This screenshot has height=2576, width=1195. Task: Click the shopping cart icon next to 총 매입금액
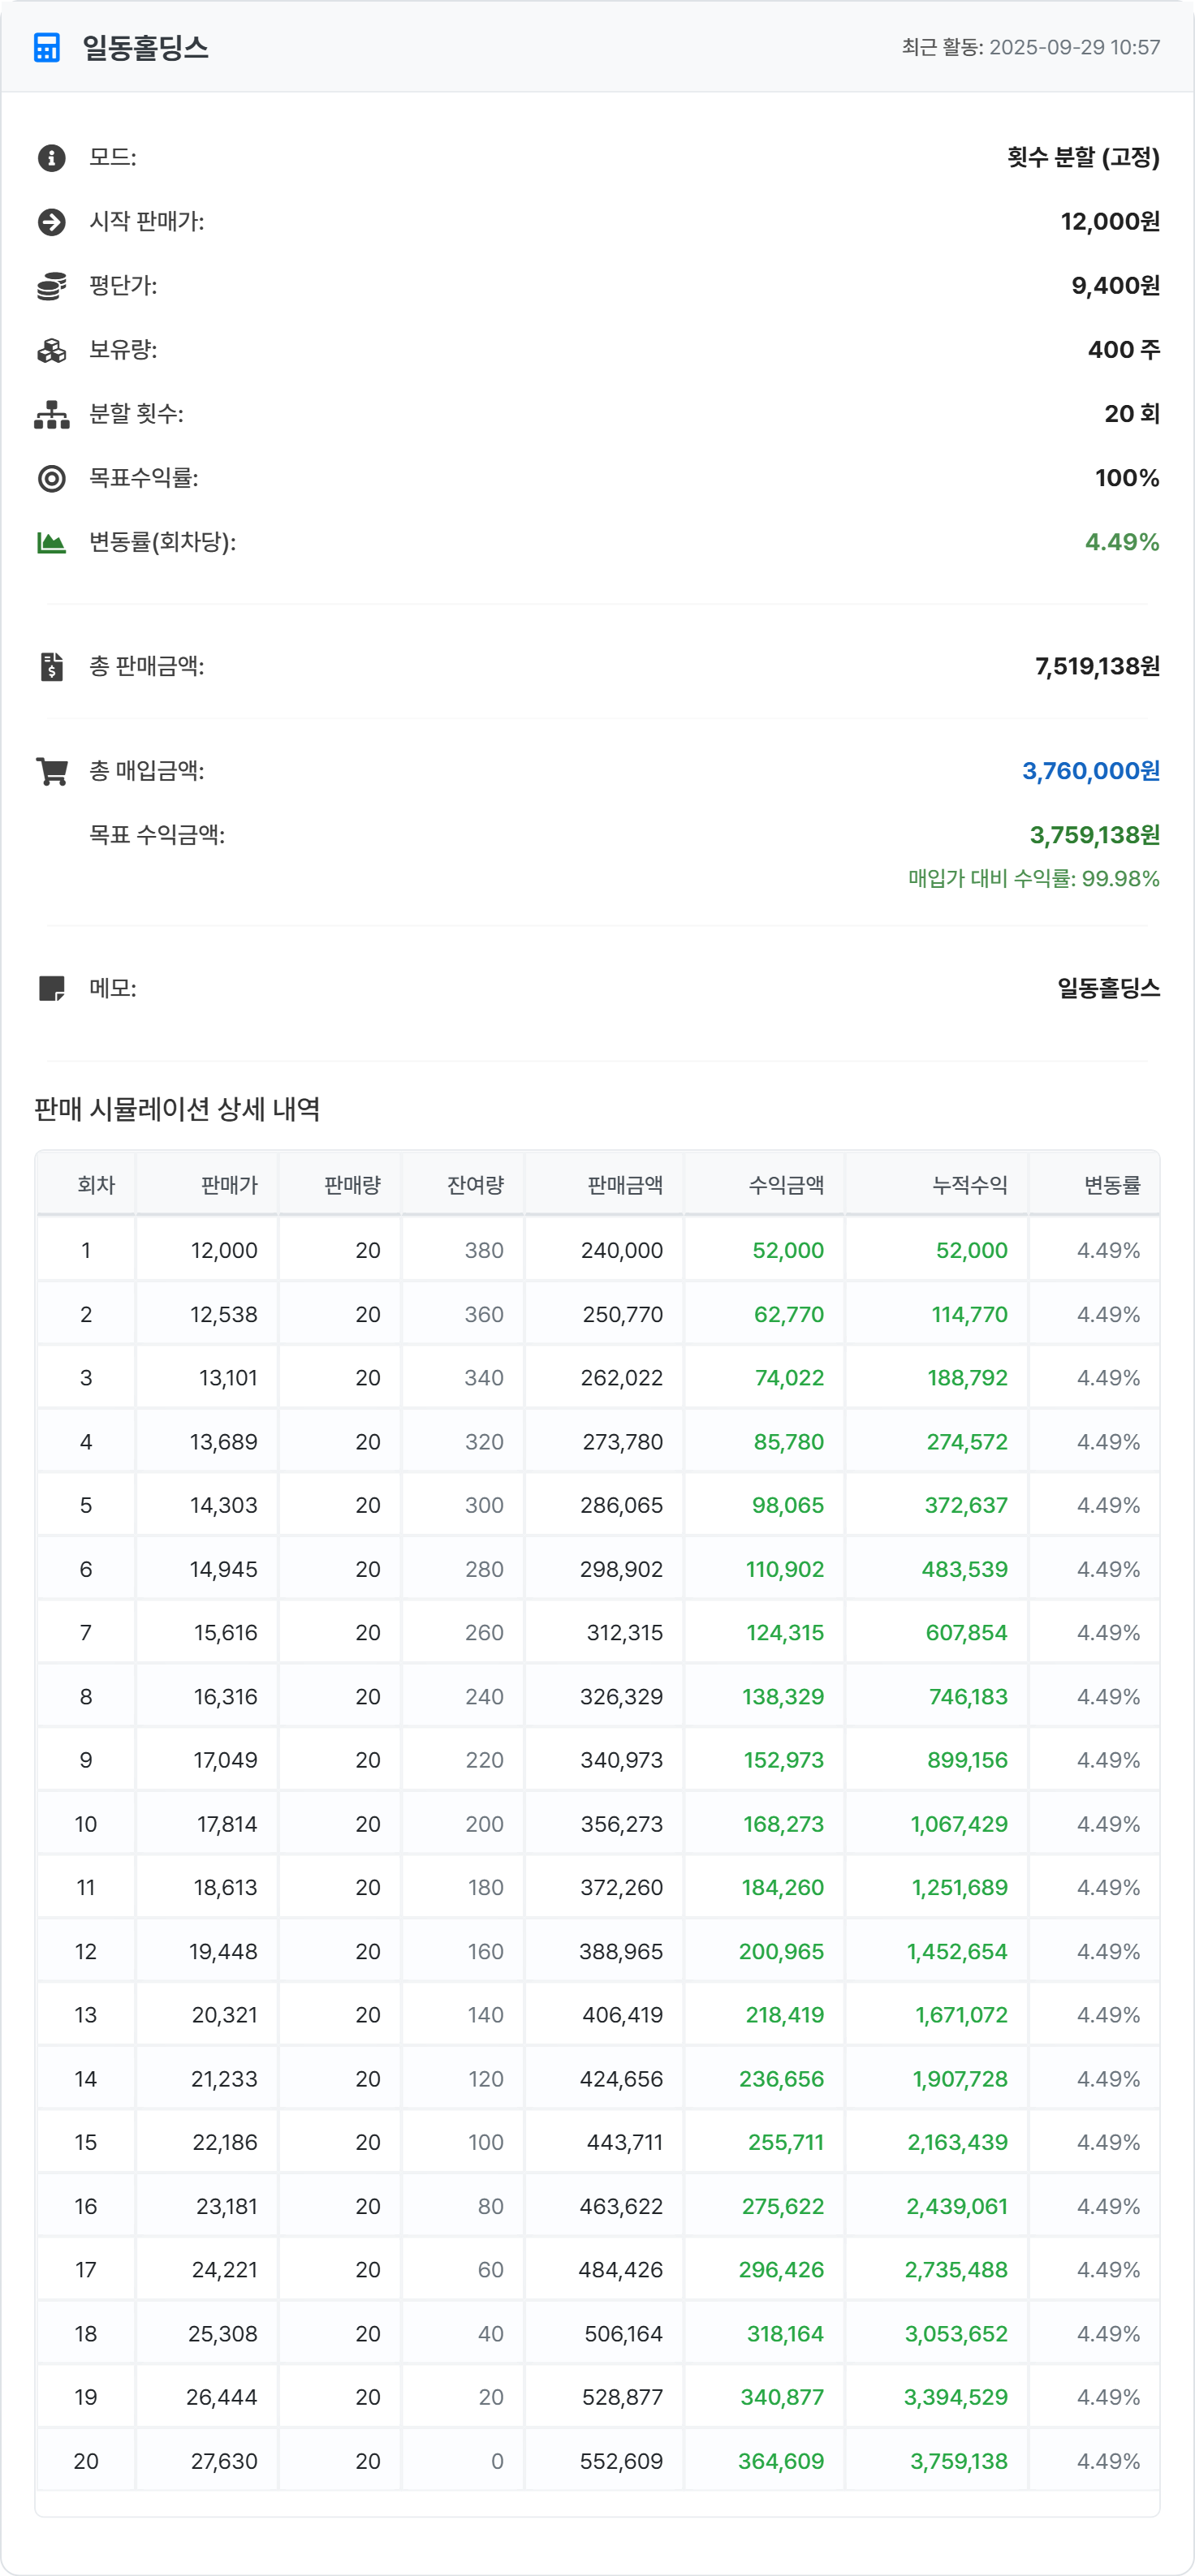tap(51, 771)
